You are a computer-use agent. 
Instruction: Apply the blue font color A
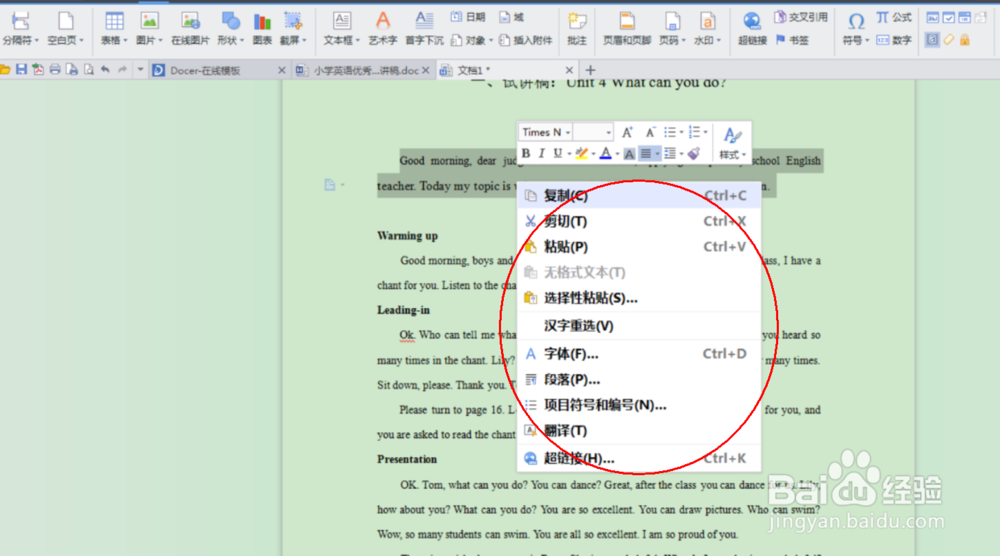pos(606,153)
